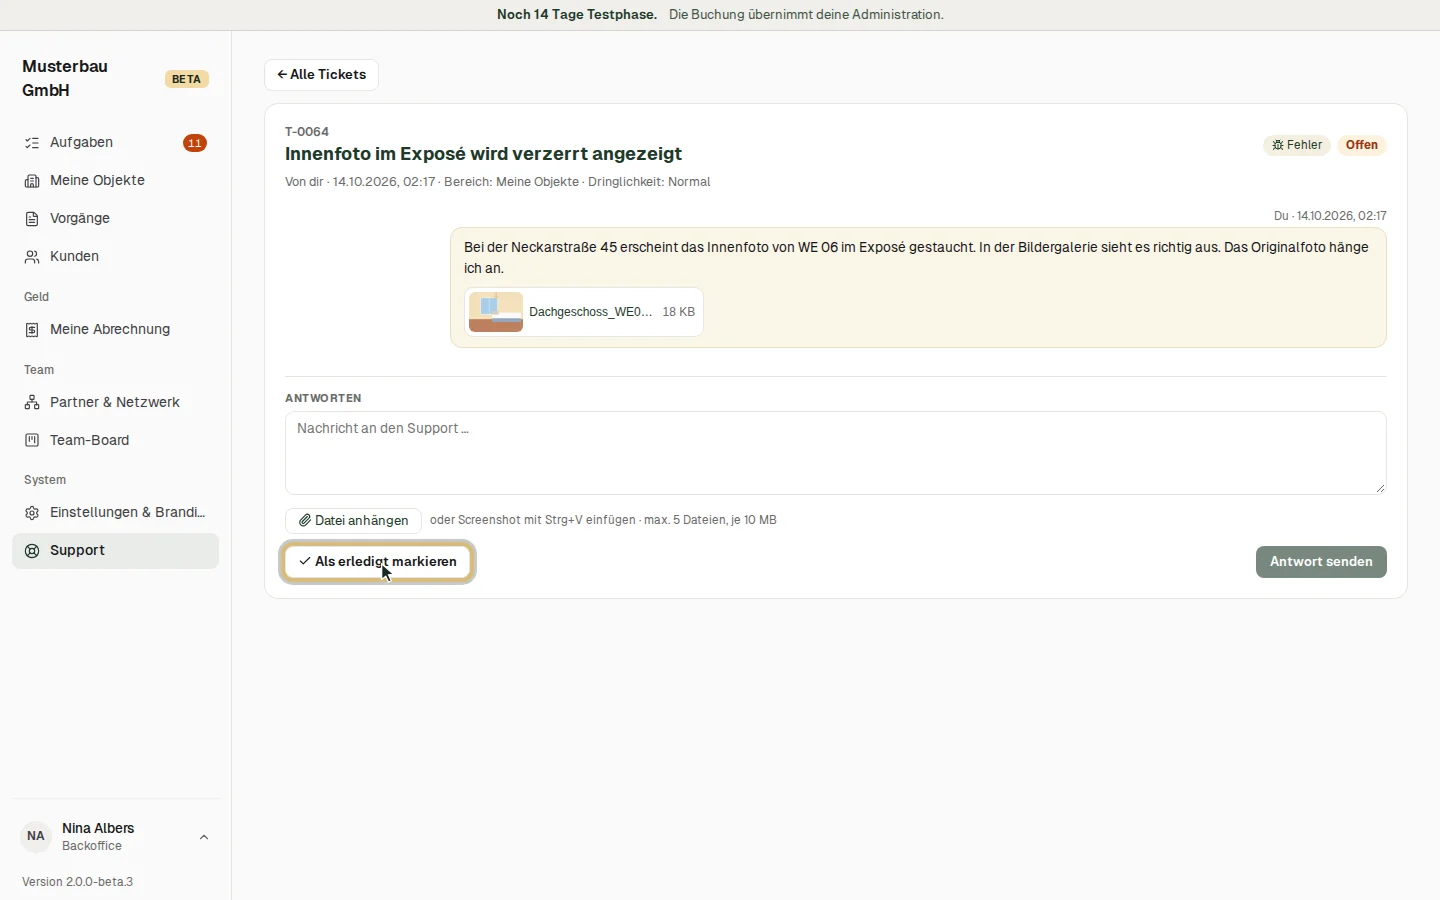Click the Vorgänge document icon
Viewport: 1440px width, 900px height.
(32, 219)
